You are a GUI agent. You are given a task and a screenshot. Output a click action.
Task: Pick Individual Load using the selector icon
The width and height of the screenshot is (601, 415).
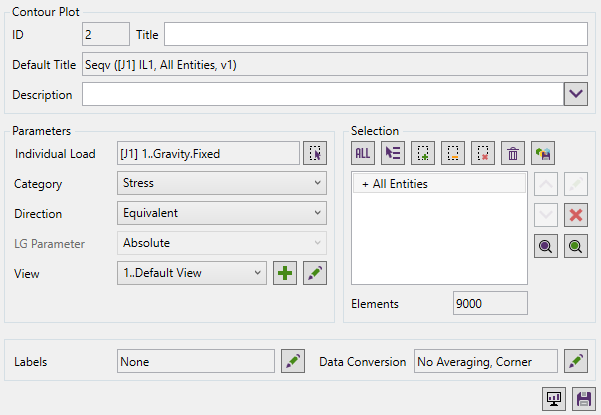tap(315, 153)
